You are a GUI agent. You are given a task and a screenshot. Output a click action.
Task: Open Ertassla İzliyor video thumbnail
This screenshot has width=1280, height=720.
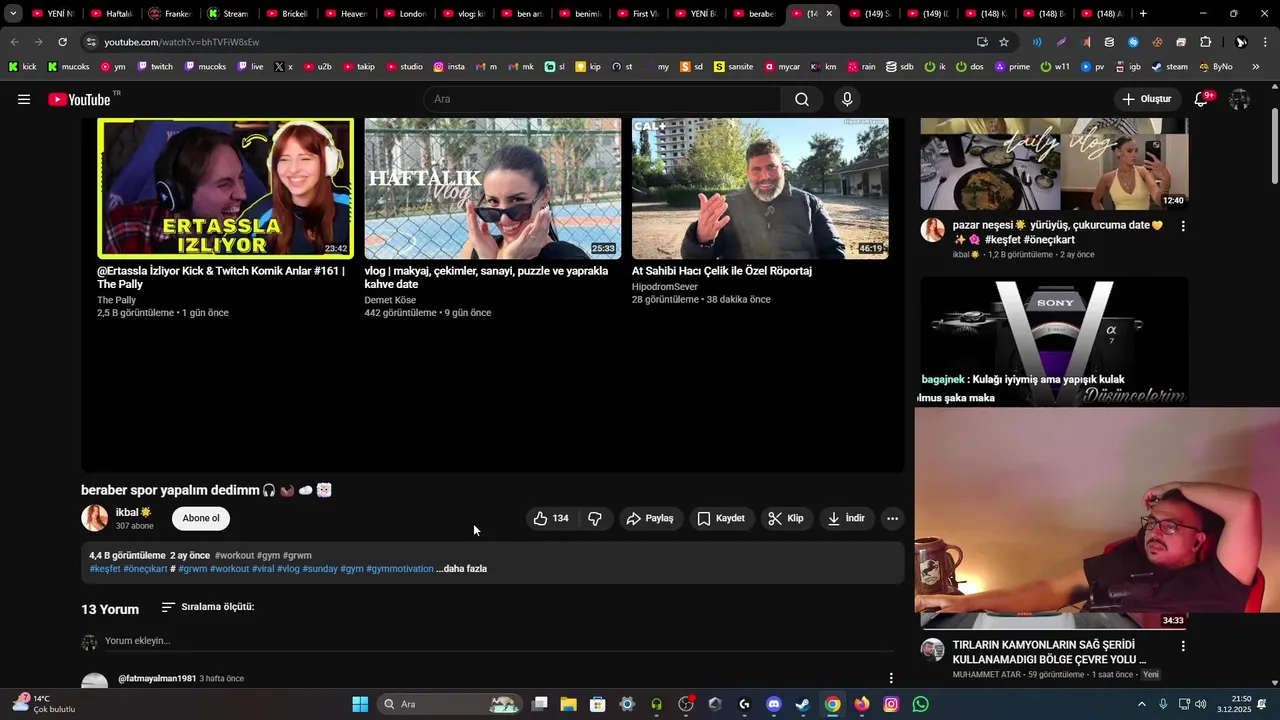[225, 188]
